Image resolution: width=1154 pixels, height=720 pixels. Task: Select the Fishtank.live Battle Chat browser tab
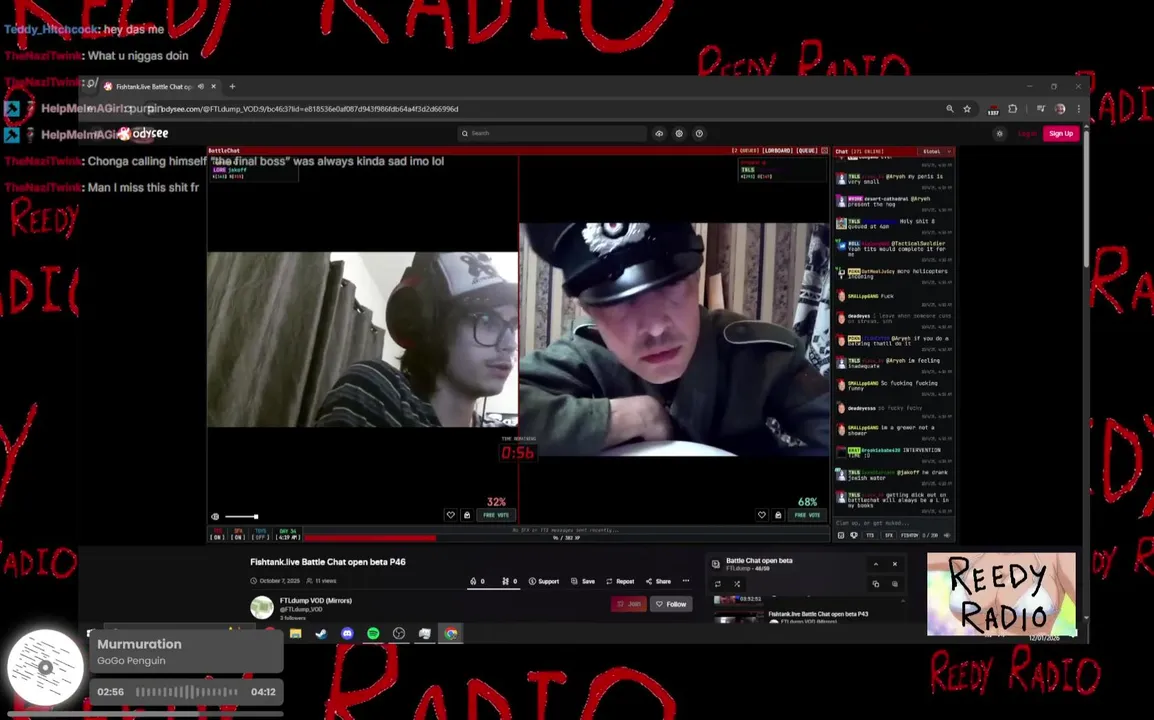pyautogui.click(x=160, y=87)
